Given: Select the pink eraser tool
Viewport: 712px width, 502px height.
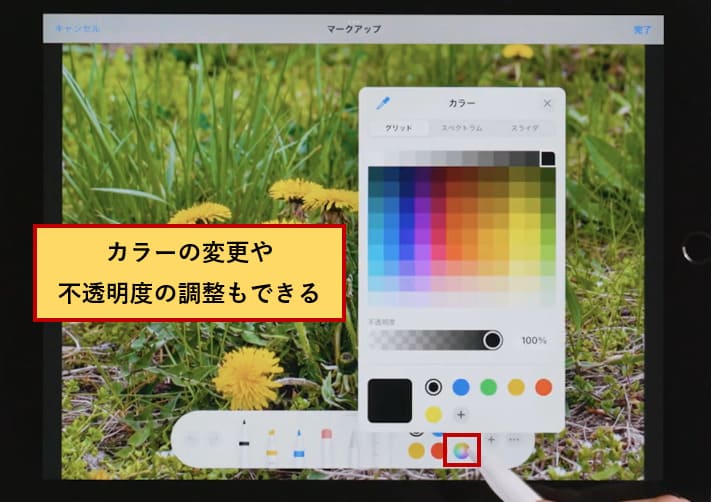Looking at the screenshot, I should click(x=326, y=447).
